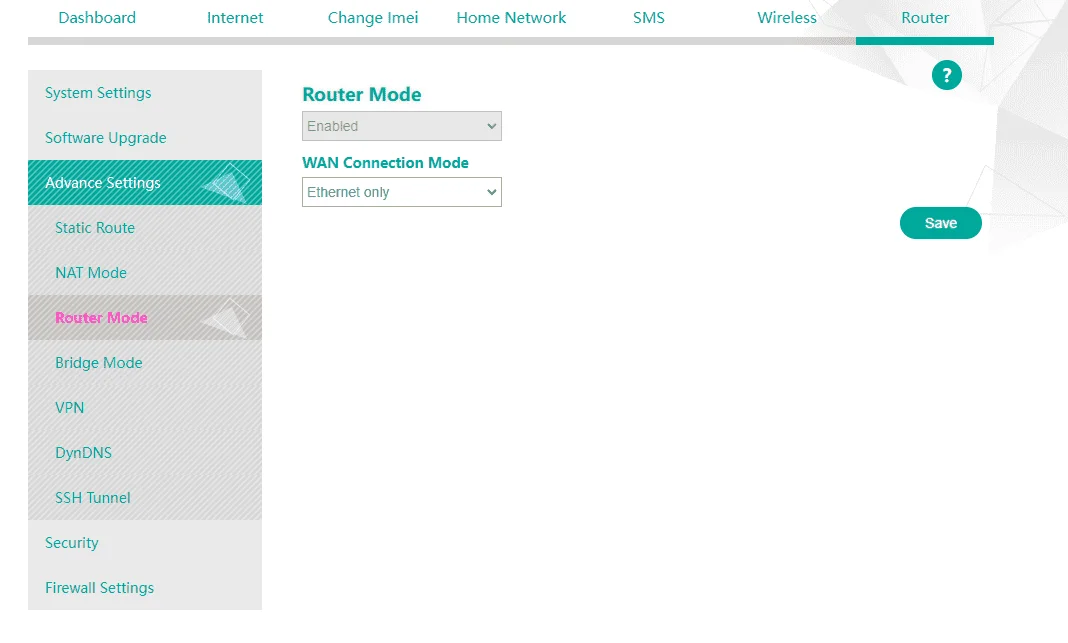Select the Router tab
Viewport: 1068px width, 643px height.
point(925,18)
